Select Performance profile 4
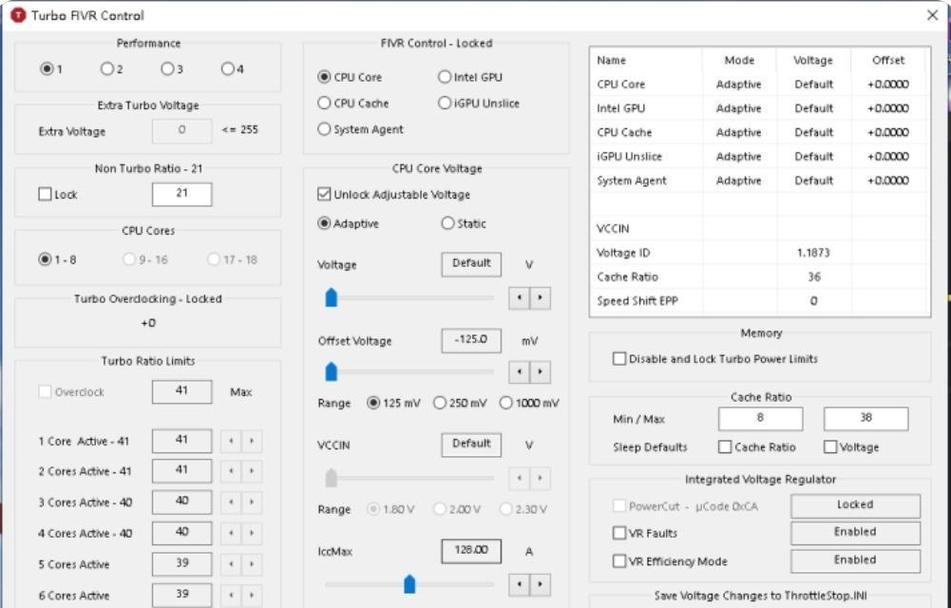 click(x=227, y=69)
